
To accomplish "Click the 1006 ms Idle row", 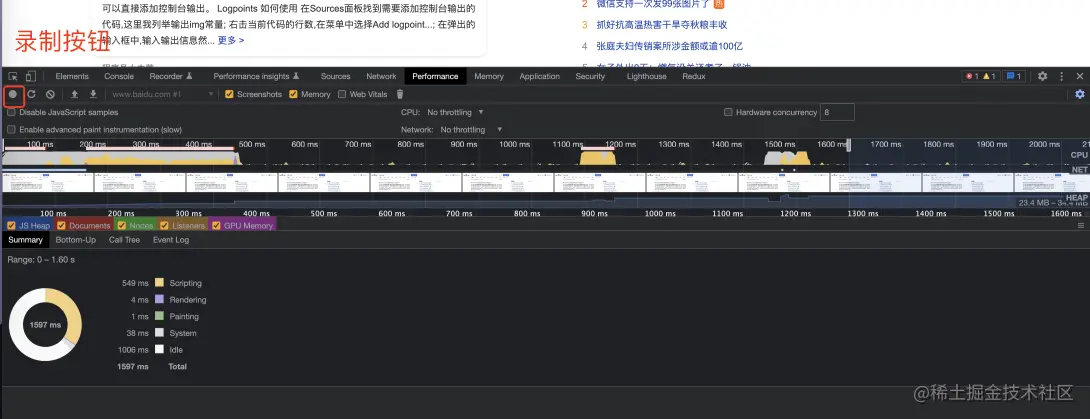I will point(150,350).
